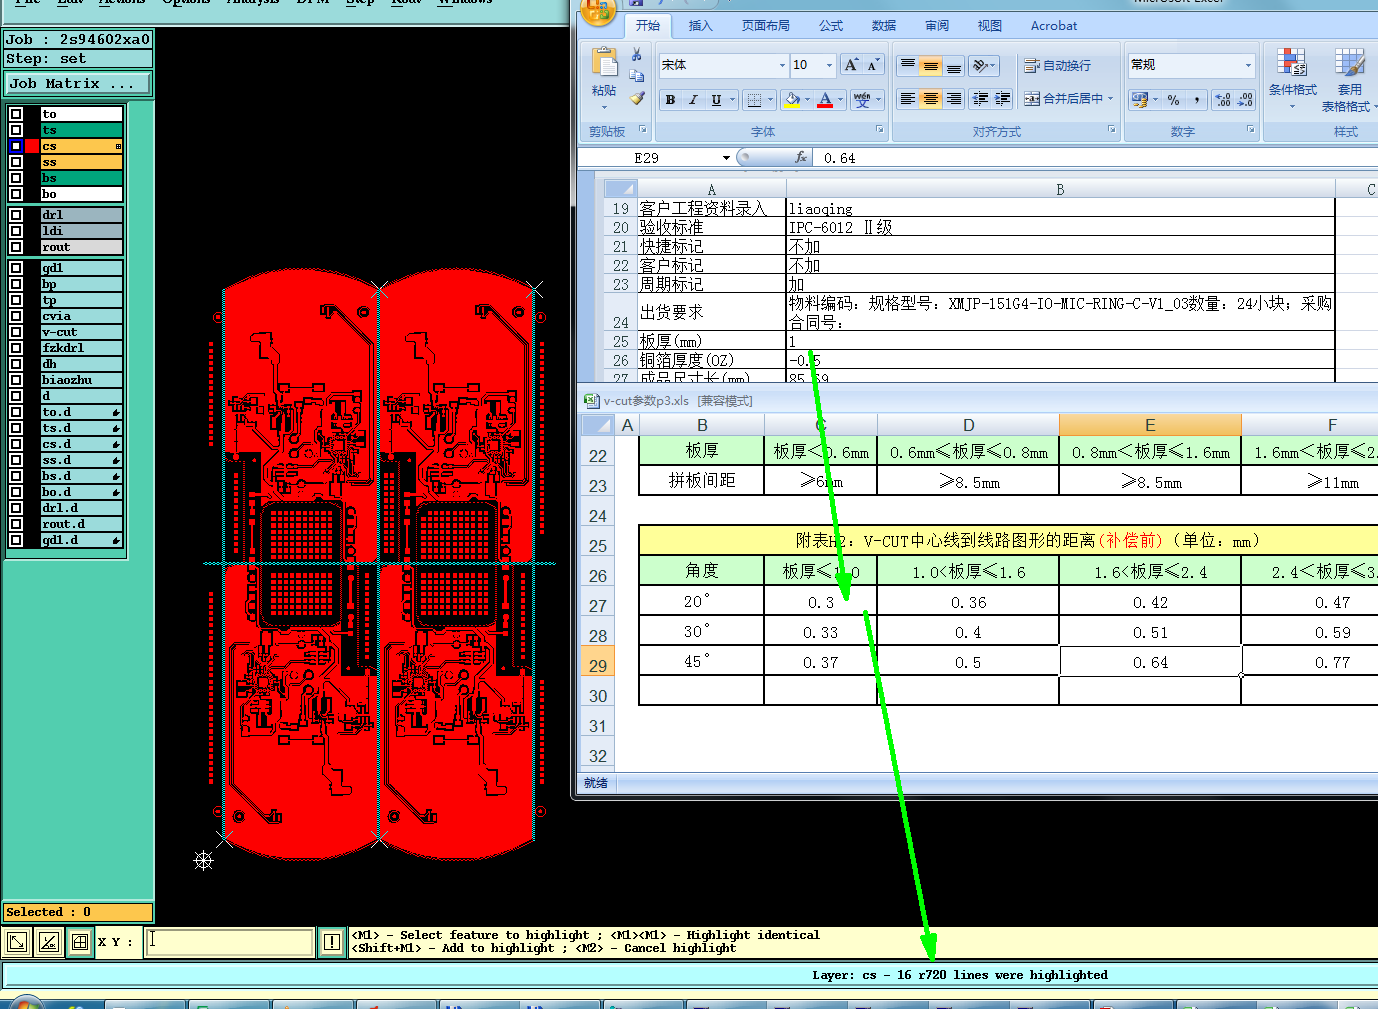This screenshot has height=1009, width=1378.
Task: Toggle Underline formatting in Excel
Action: (716, 100)
